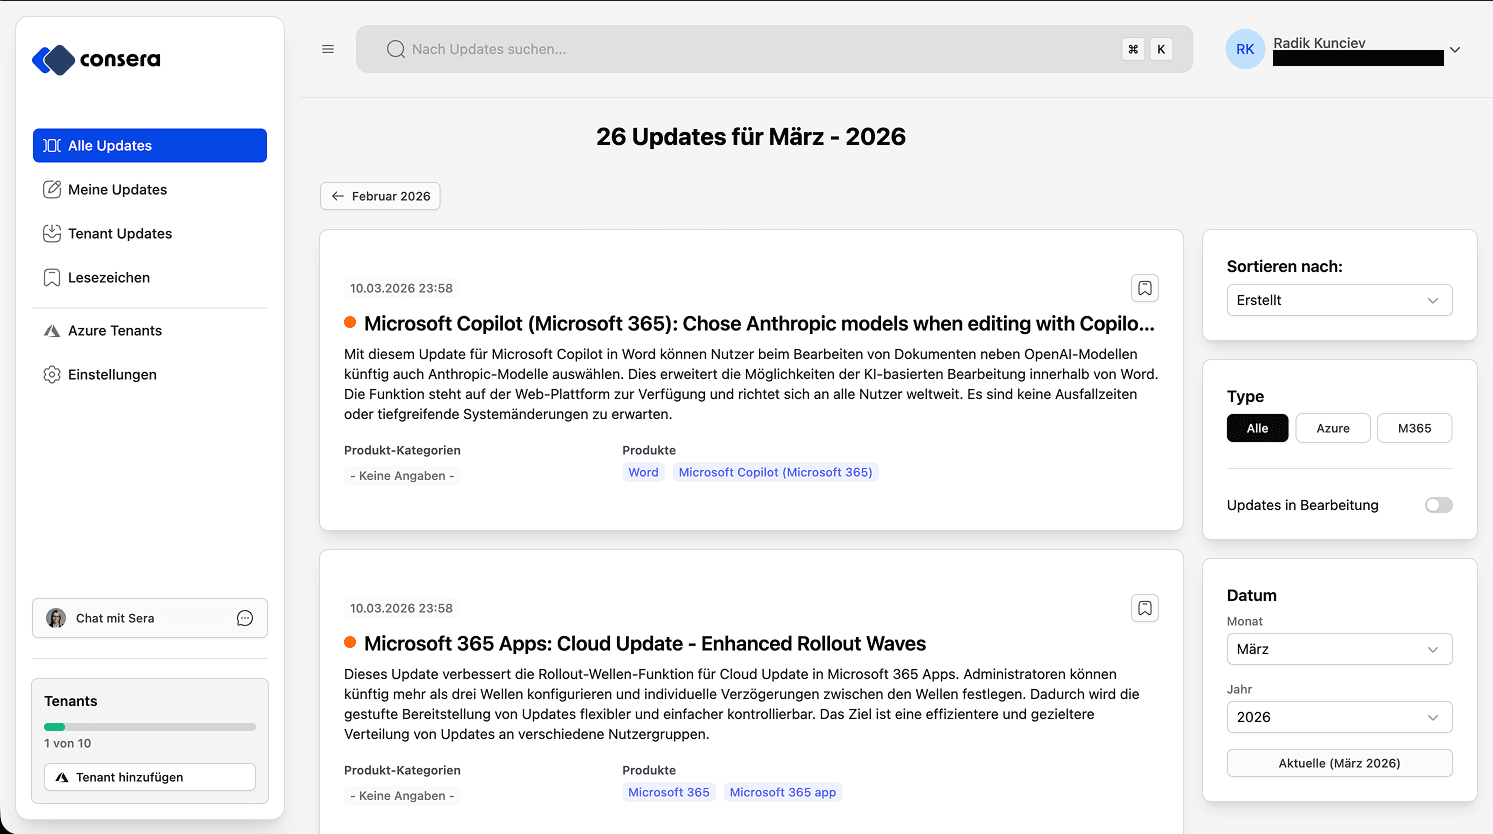Image resolution: width=1493 pixels, height=834 pixels.
Task: Filter type by M365
Action: pos(1415,428)
